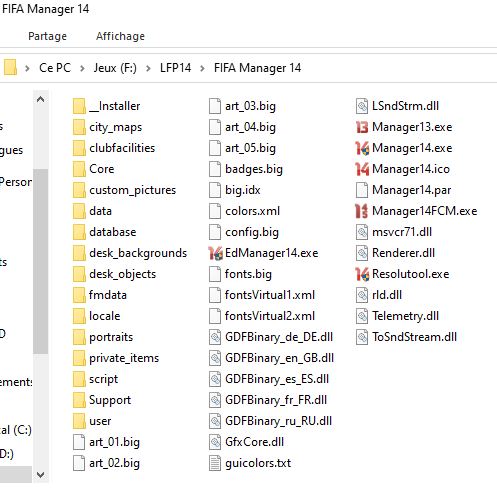Viewport: 497px width, 491px height.
Task: Click the portraits folder icon
Action: pyautogui.click(x=79, y=337)
